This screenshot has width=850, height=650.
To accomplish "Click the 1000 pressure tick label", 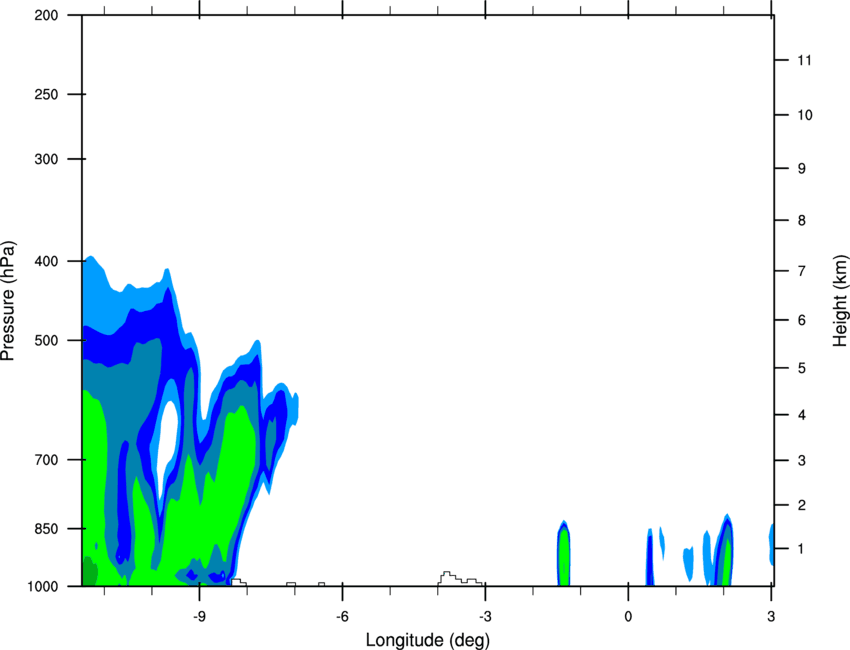I will [43, 587].
